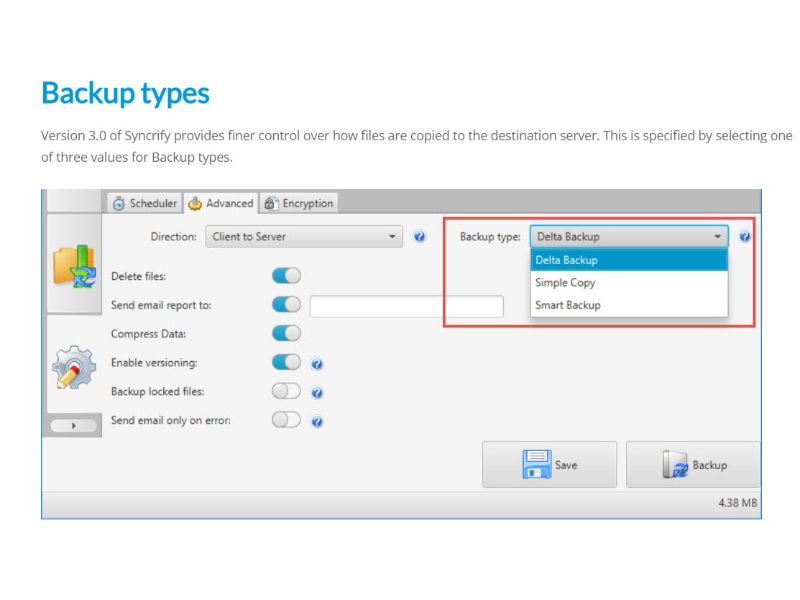800x600 pixels.
Task: Start the backup with Backup button
Action: tap(693, 465)
